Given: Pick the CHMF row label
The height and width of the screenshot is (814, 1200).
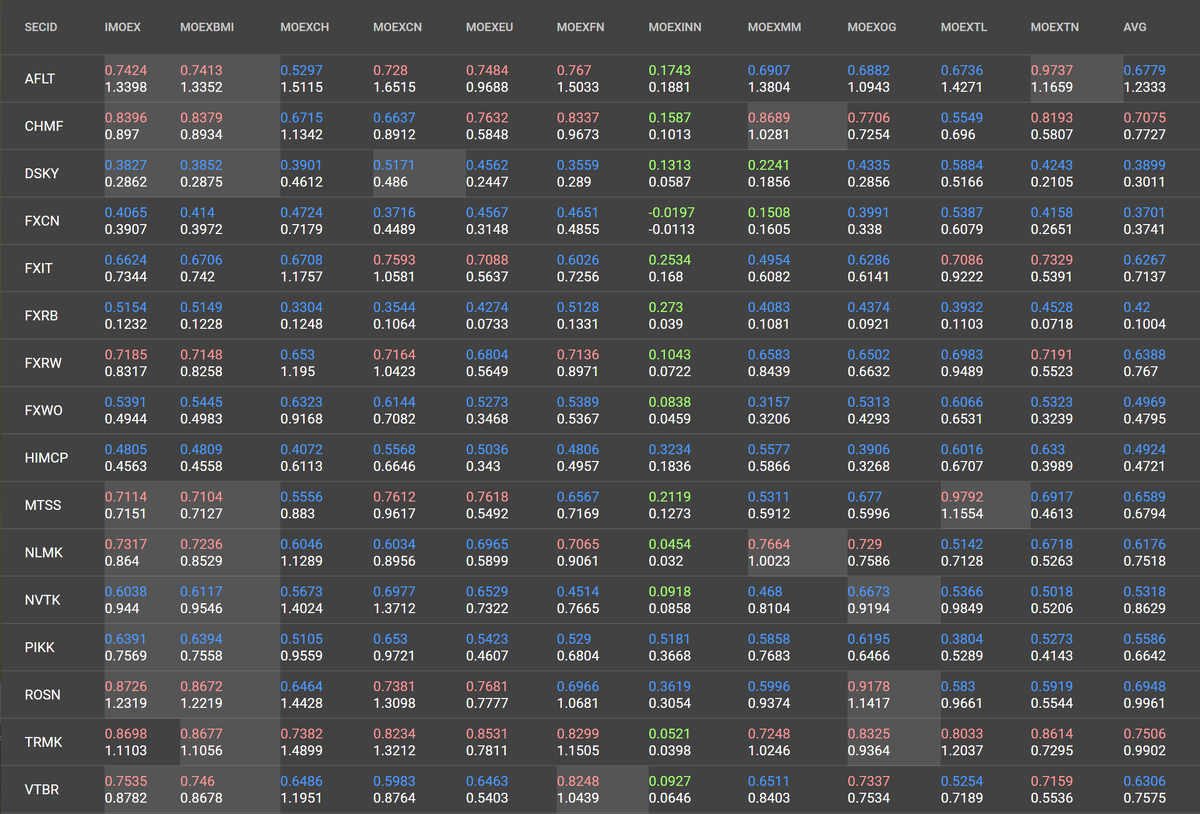Looking at the screenshot, I should [42, 126].
